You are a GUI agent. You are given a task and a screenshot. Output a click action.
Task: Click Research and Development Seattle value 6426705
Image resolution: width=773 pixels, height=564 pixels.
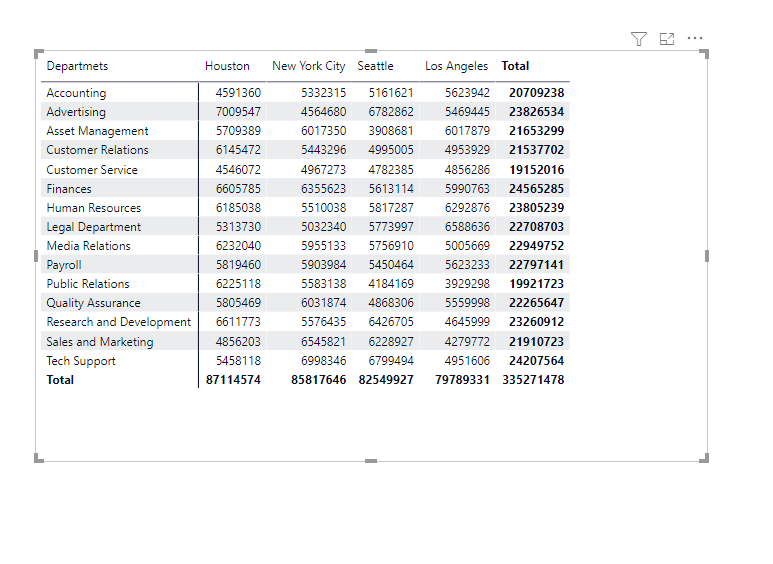(391, 322)
